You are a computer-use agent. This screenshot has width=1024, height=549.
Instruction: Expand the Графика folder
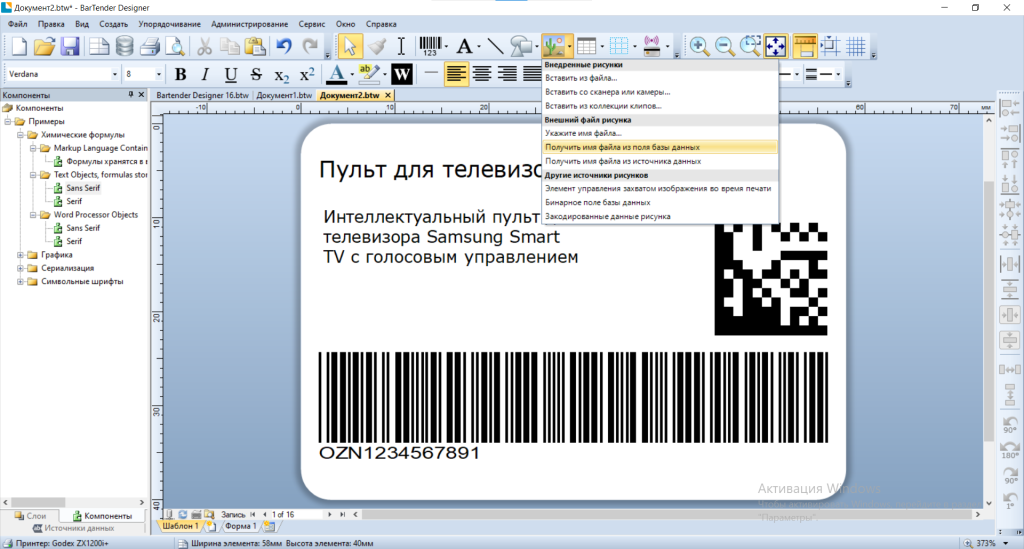(20, 255)
